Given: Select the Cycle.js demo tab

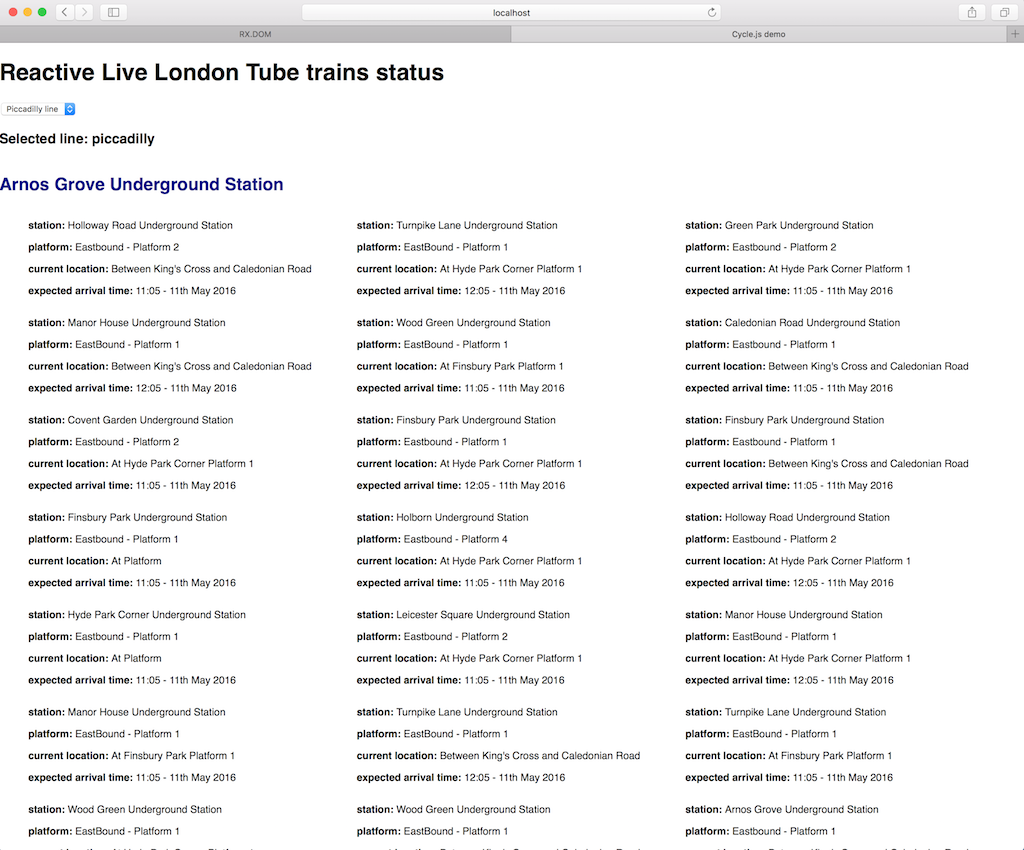Looking at the screenshot, I should pyautogui.click(x=758, y=34).
